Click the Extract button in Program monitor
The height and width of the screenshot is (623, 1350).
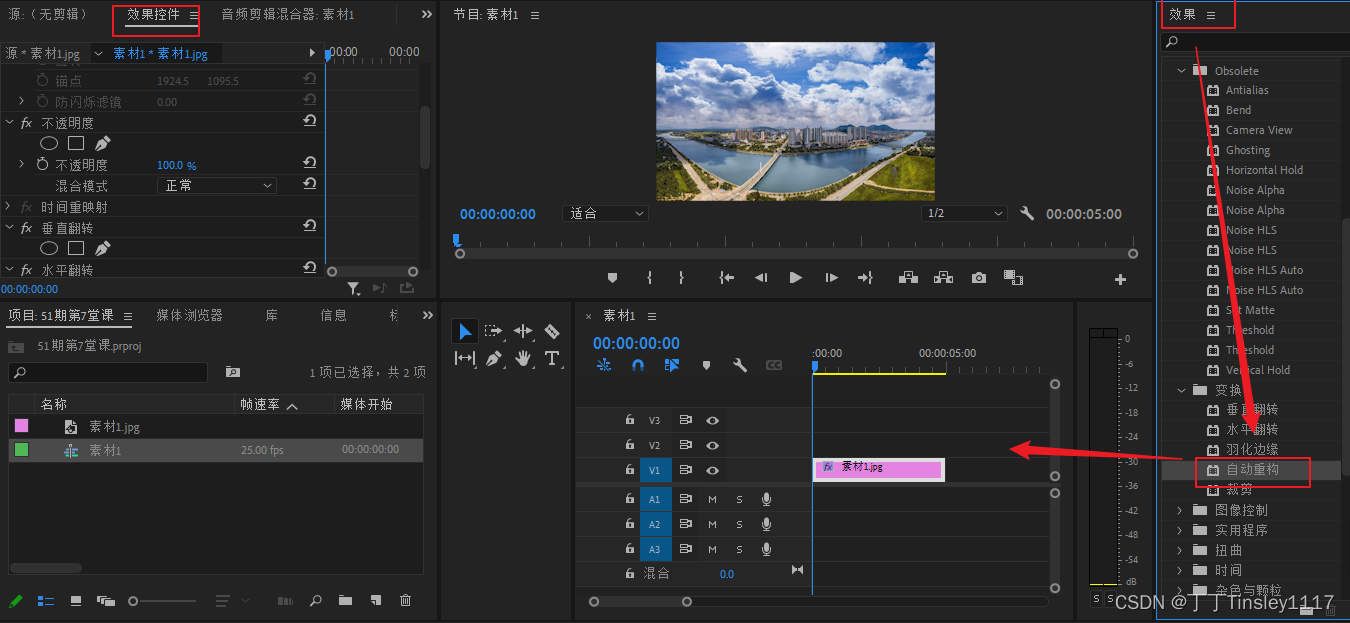click(x=943, y=278)
